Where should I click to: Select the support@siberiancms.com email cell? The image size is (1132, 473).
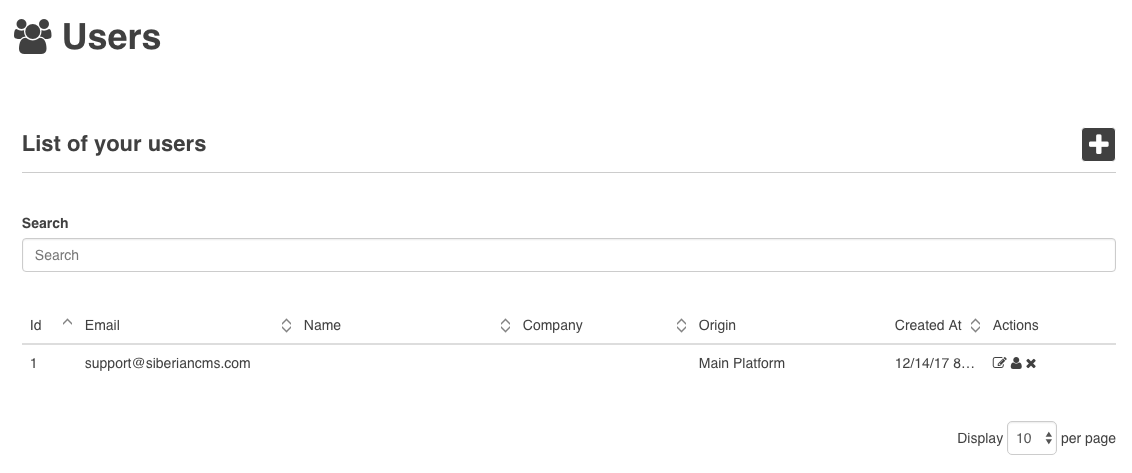[x=167, y=363]
